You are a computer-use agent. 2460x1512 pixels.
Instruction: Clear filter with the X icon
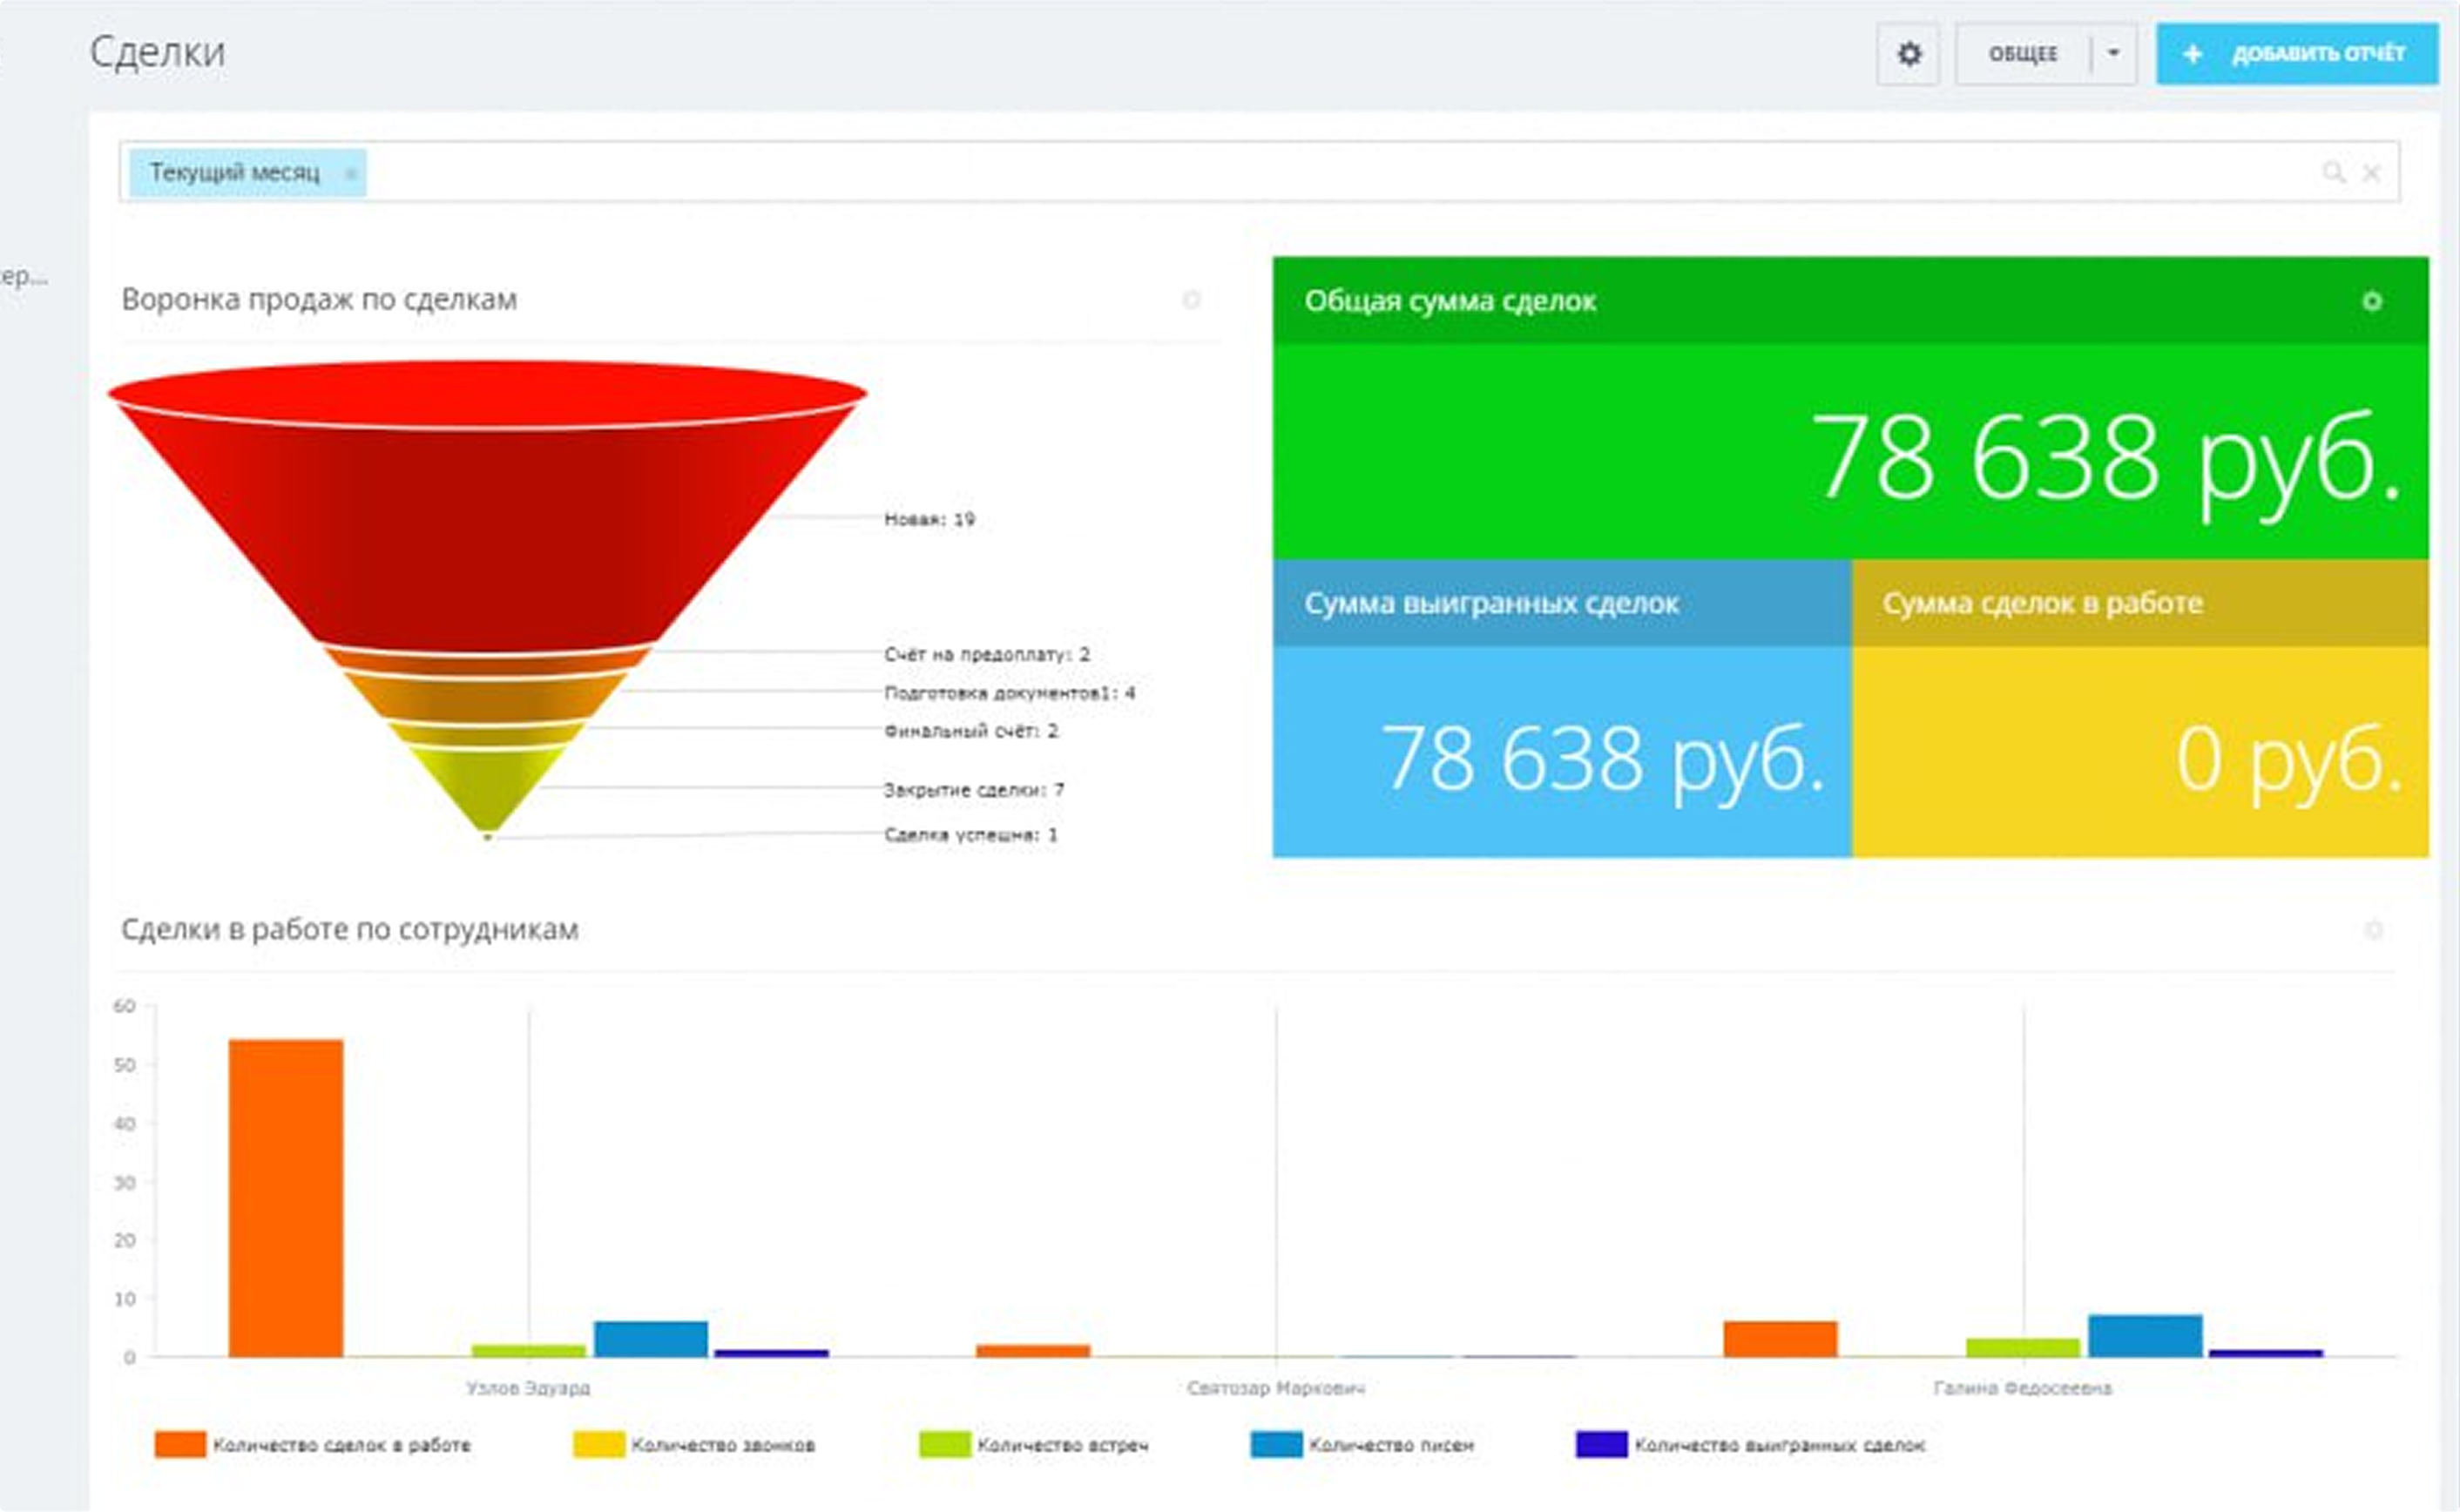coord(2371,173)
